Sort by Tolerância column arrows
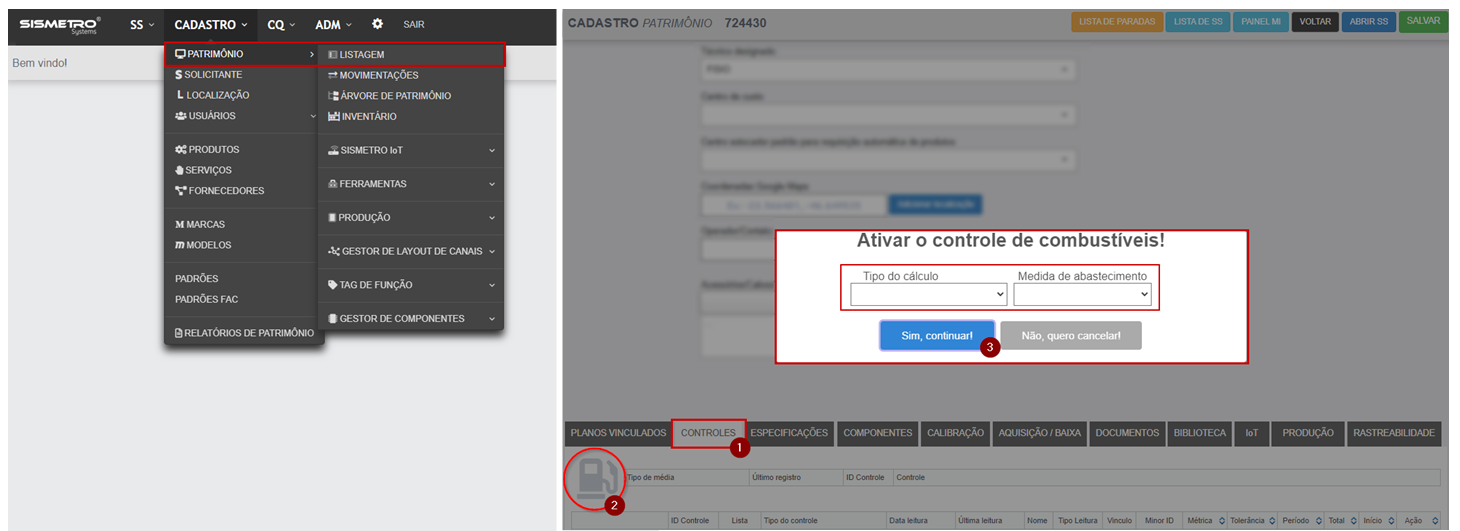Screen dimensions: 1460x531 pyautogui.click(x=1273, y=521)
